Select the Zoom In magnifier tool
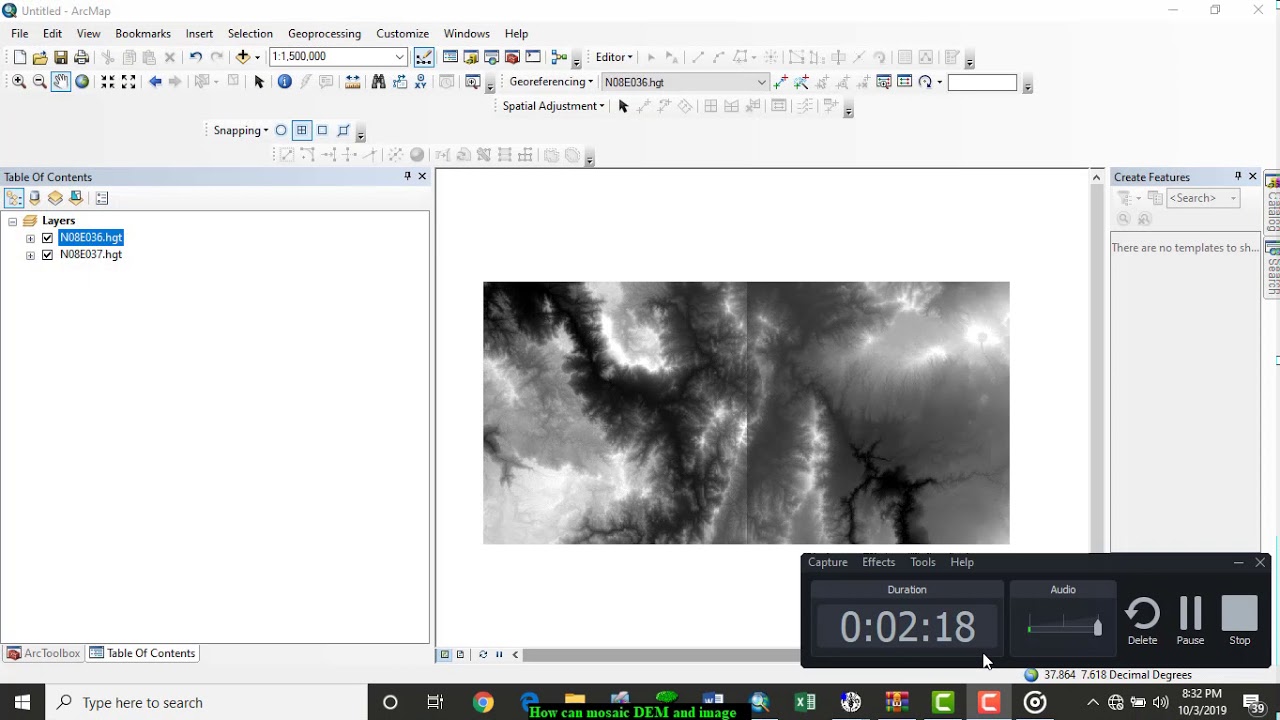 pos(18,82)
